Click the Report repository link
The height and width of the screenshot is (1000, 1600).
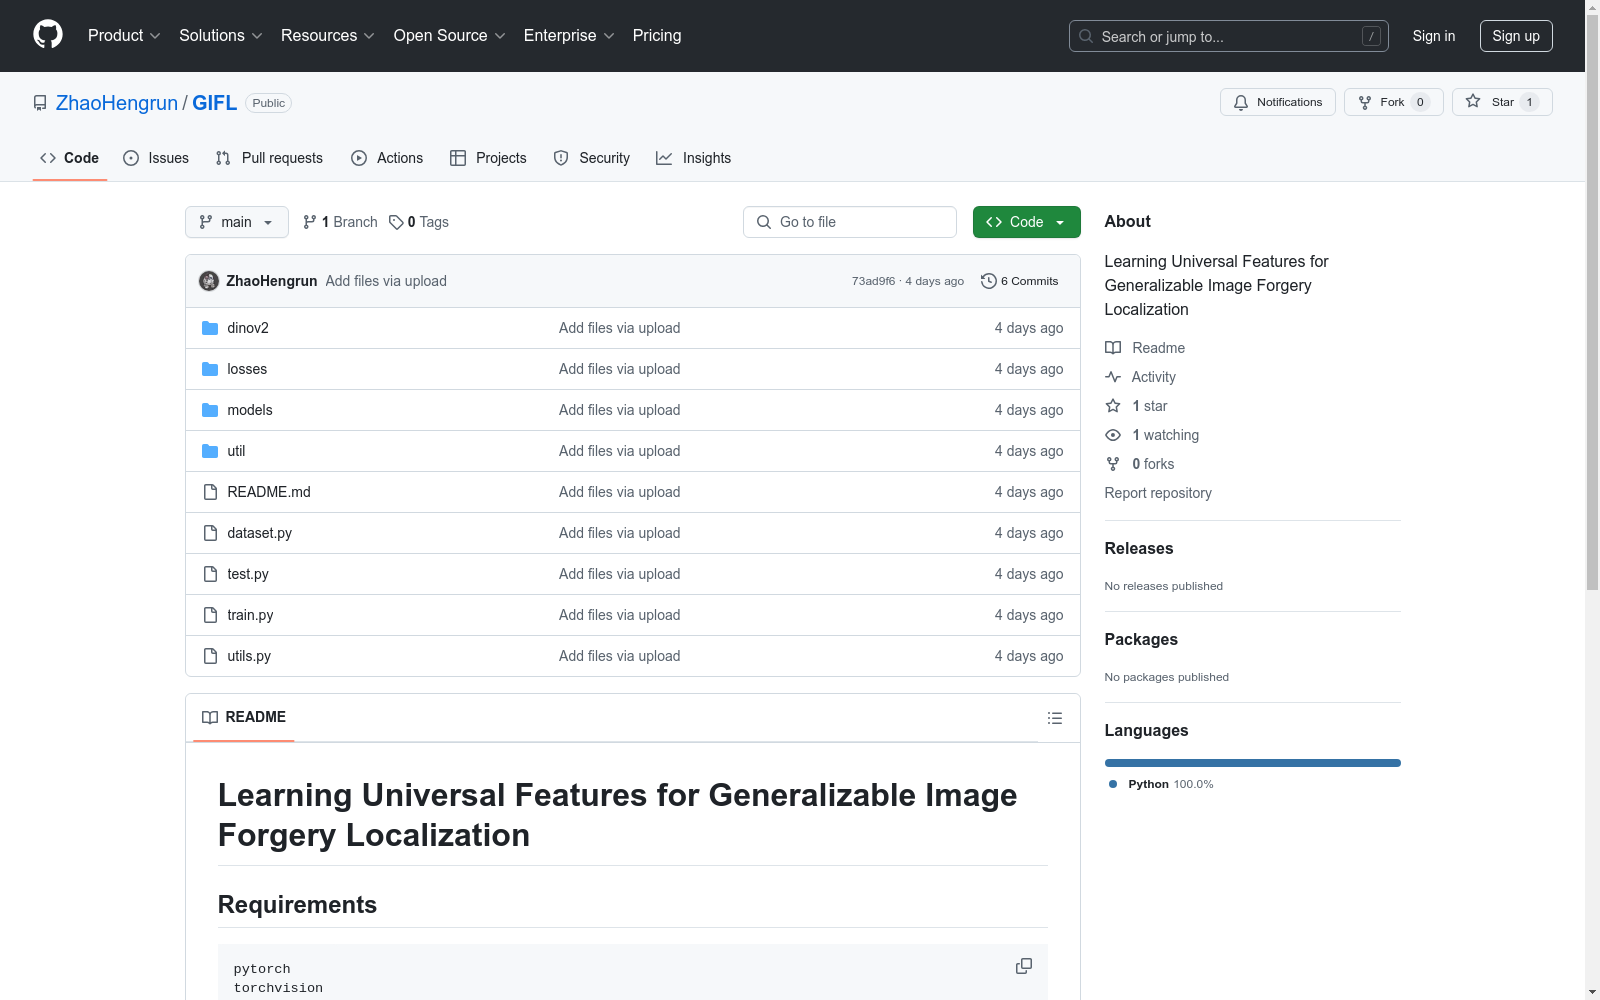tap(1158, 493)
